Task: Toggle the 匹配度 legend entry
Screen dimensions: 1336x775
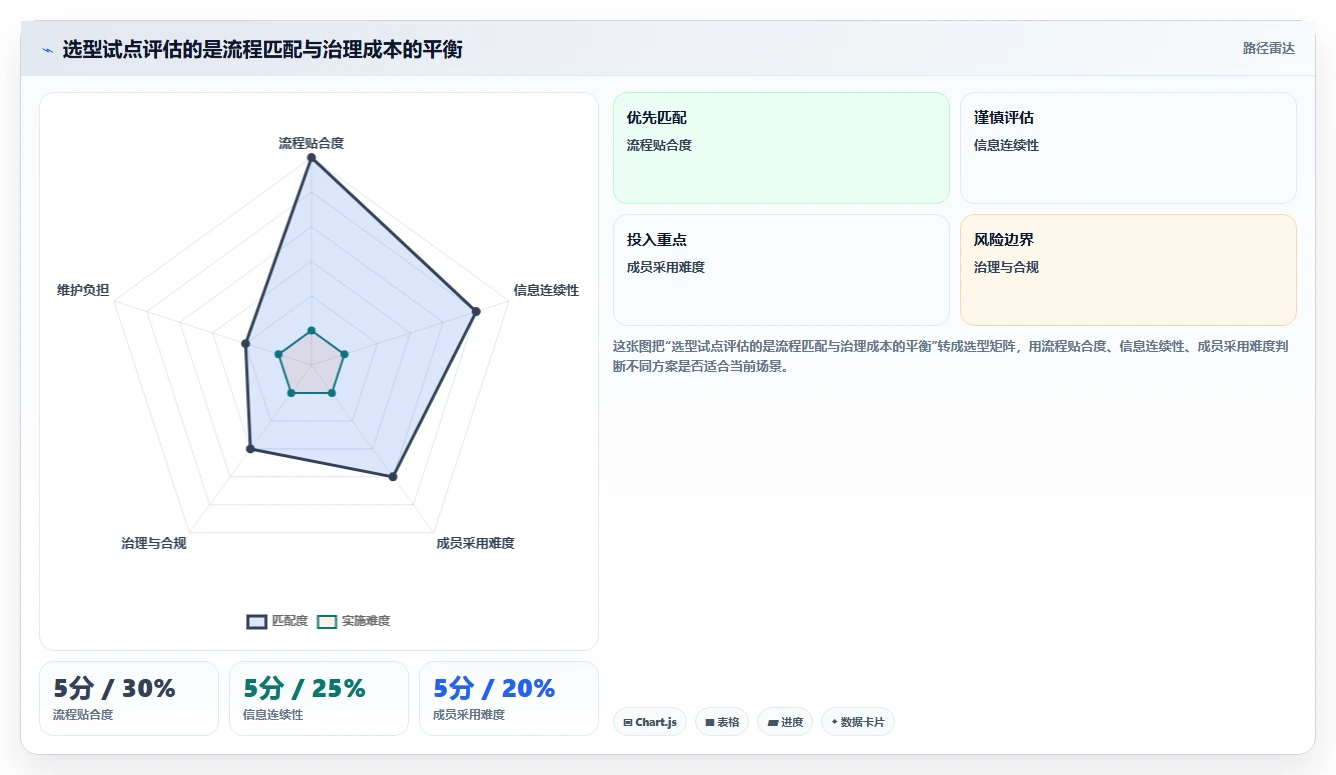Action: (x=278, y=621)
